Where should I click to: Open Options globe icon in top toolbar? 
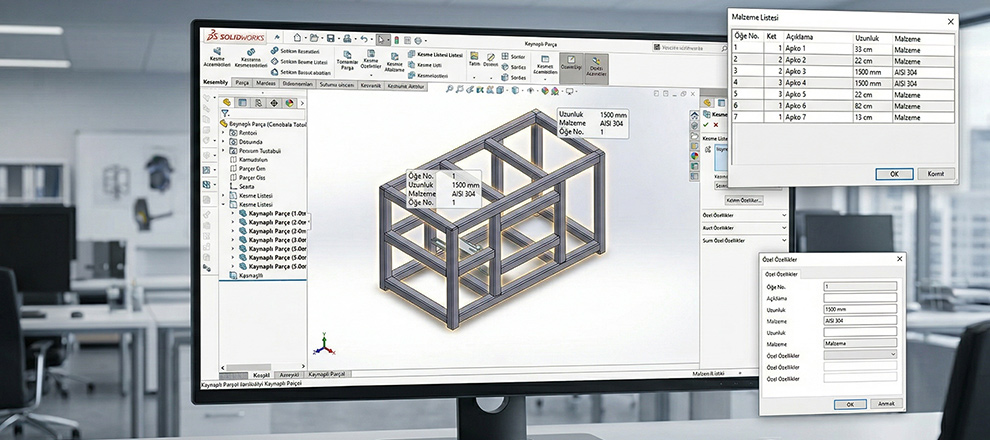coord(418,40)
